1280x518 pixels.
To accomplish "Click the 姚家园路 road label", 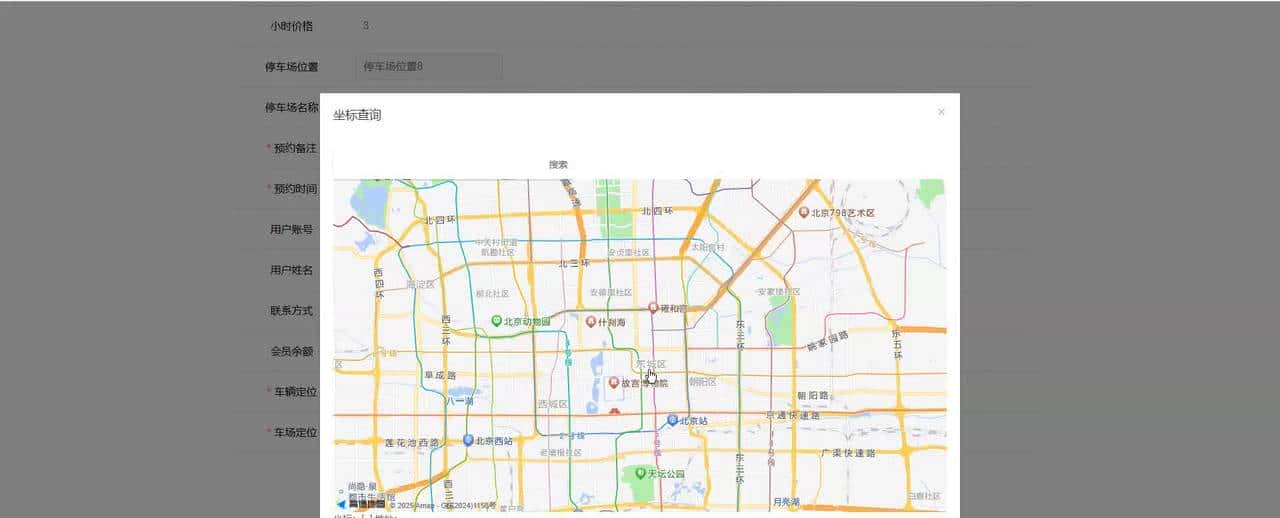I will (x=828, y=341).
